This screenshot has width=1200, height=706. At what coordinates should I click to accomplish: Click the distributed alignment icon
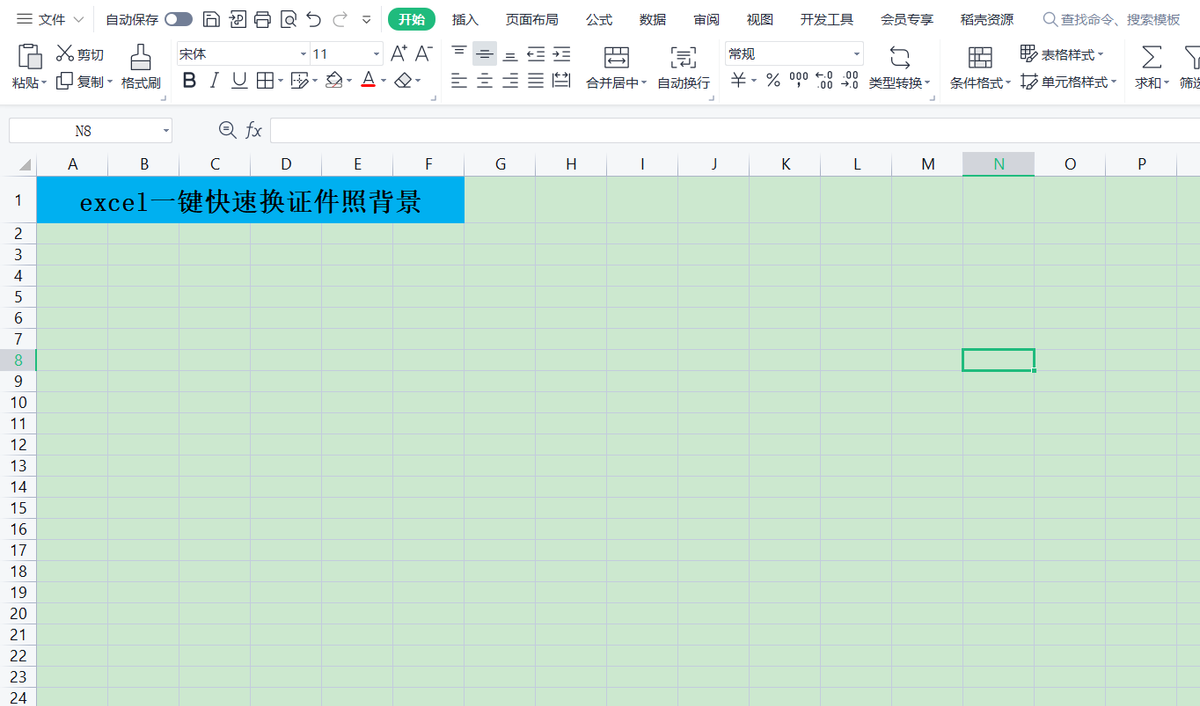tap(562, 81)
